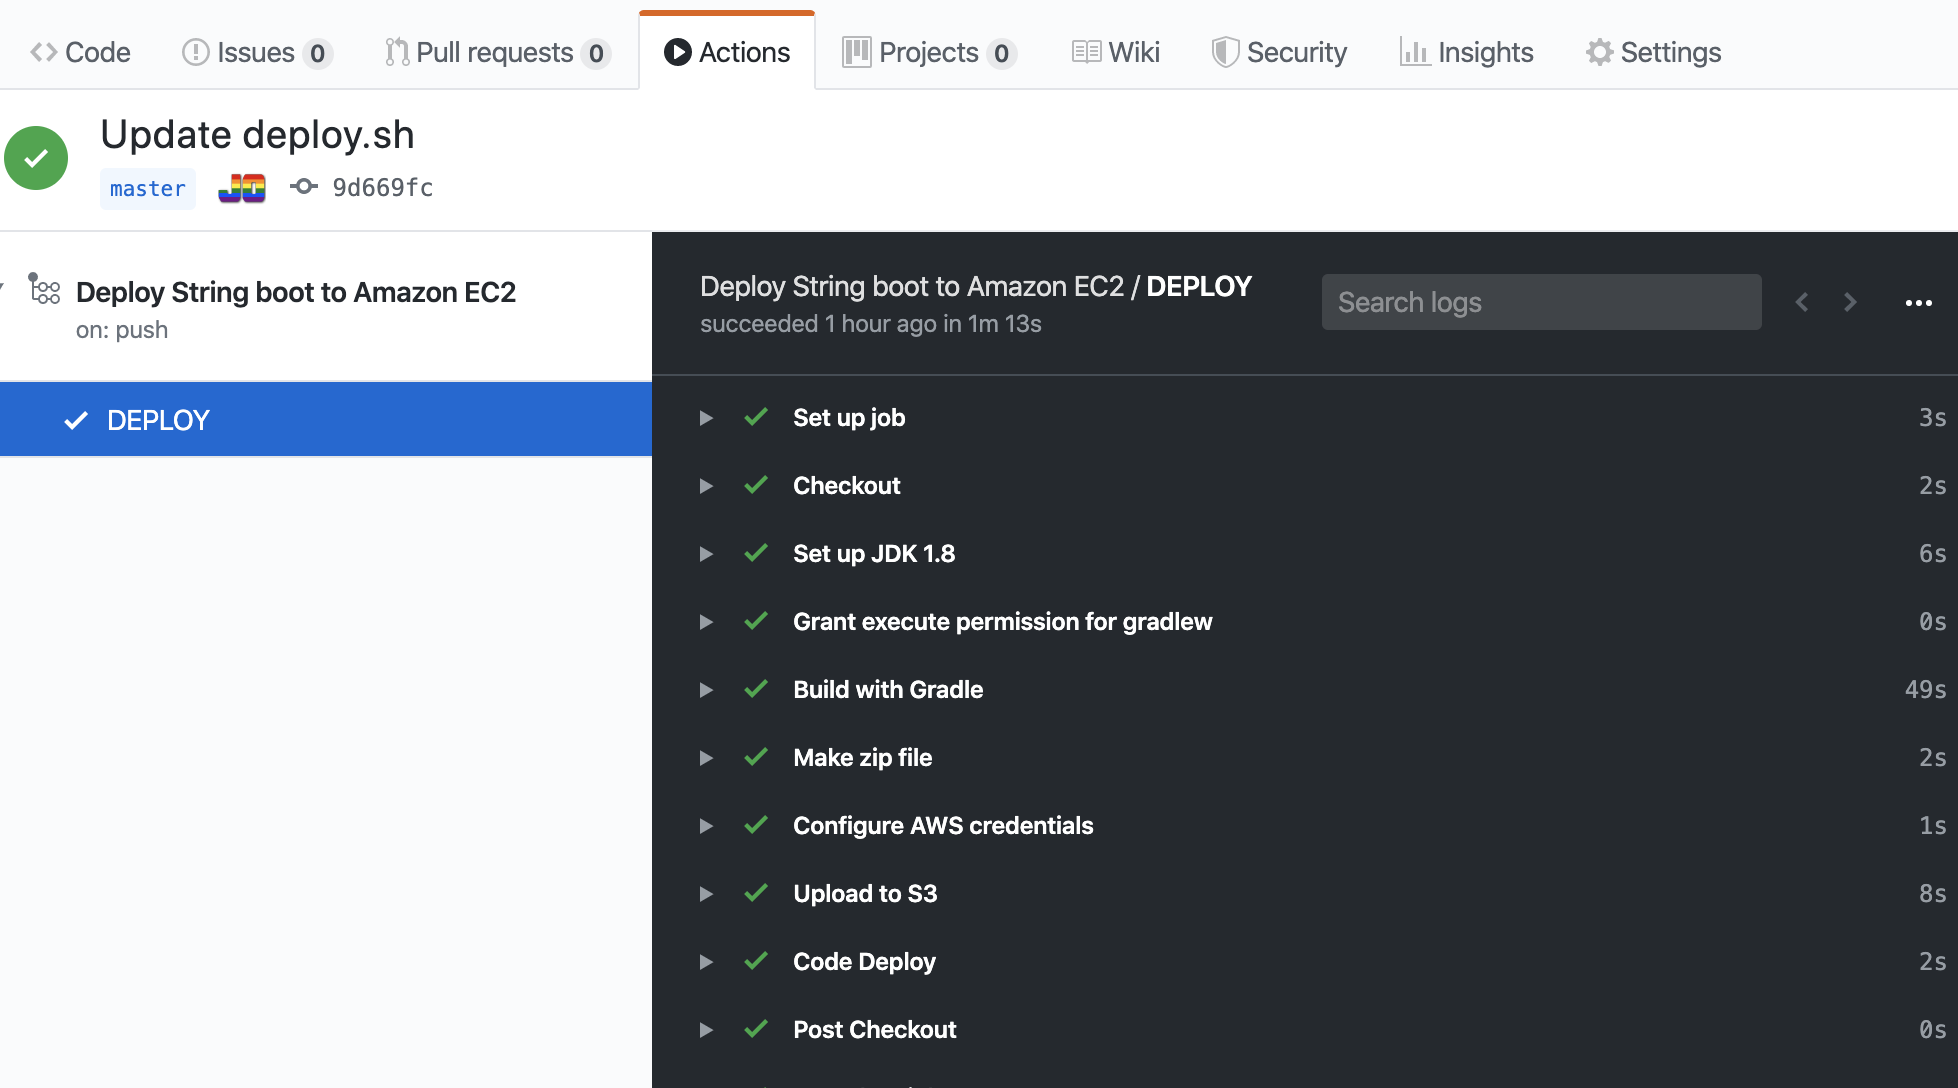Open the Projects tab
Image resolution: width=1958 pixels, height=1088 pixels.
coord(929,52)
